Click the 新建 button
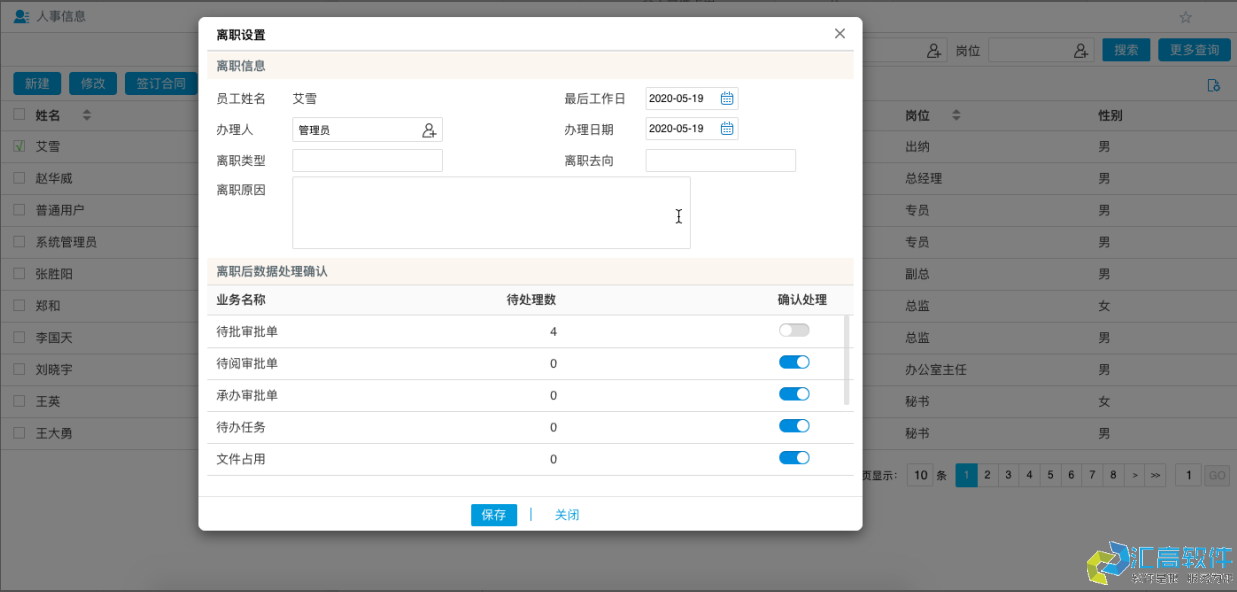 coord(36,84)
